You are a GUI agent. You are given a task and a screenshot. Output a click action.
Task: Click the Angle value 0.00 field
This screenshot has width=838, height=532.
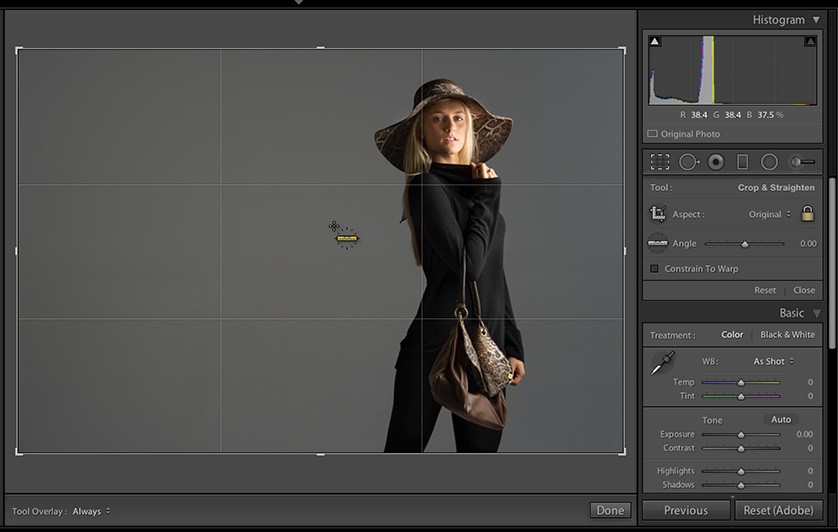pos(808,243)
